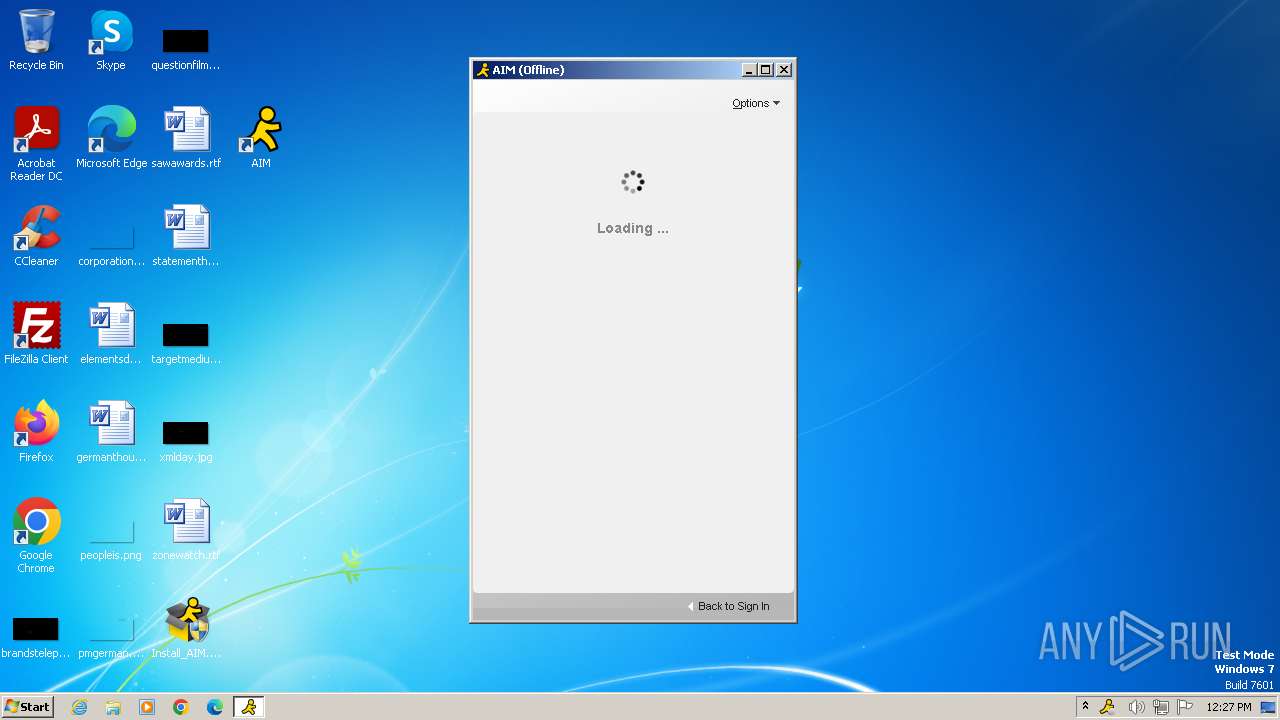Open the statementh... Word document
This screenshot has height=720, width=1280.
pos(186,236)
